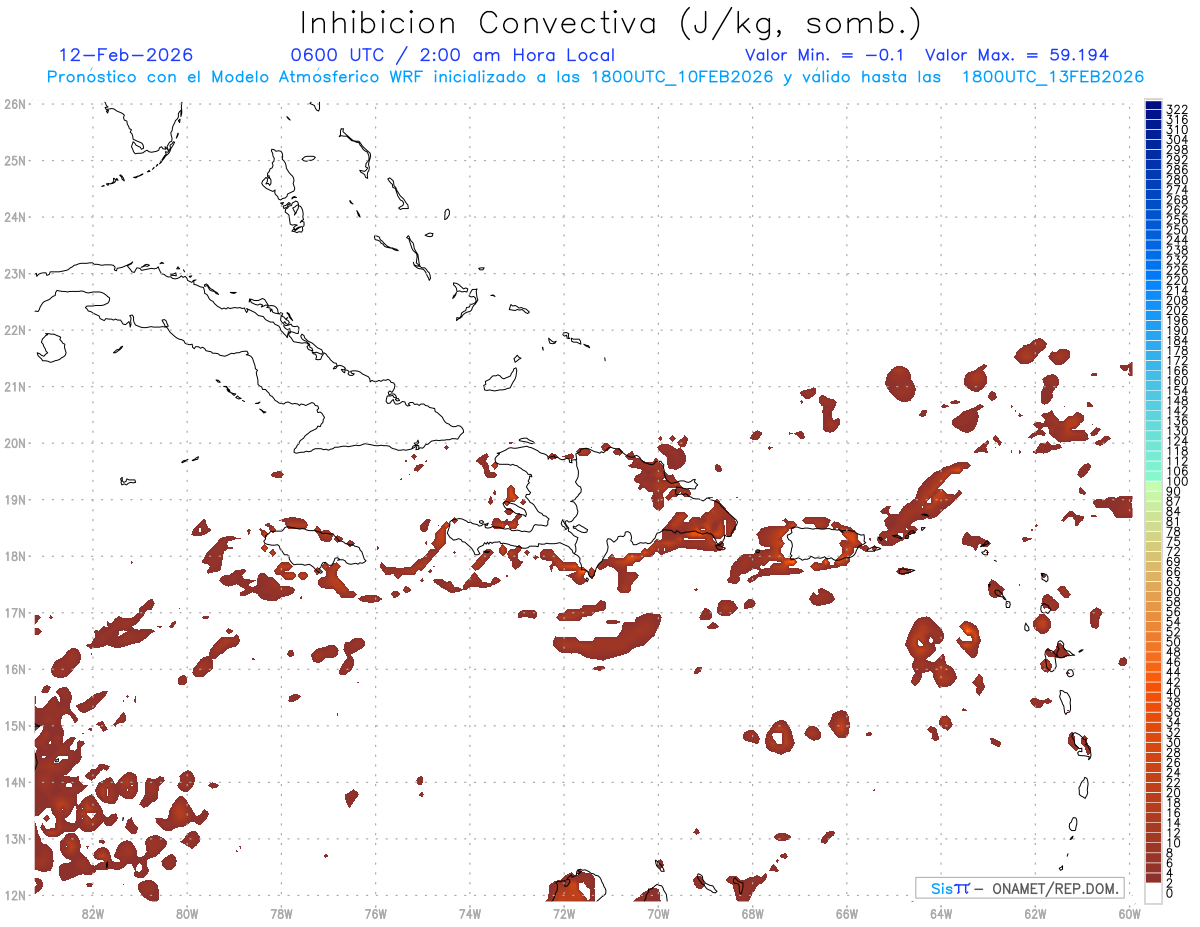Click the 72W longitude label
Viewport: 1200px width, 927px height.
(564, 913)
